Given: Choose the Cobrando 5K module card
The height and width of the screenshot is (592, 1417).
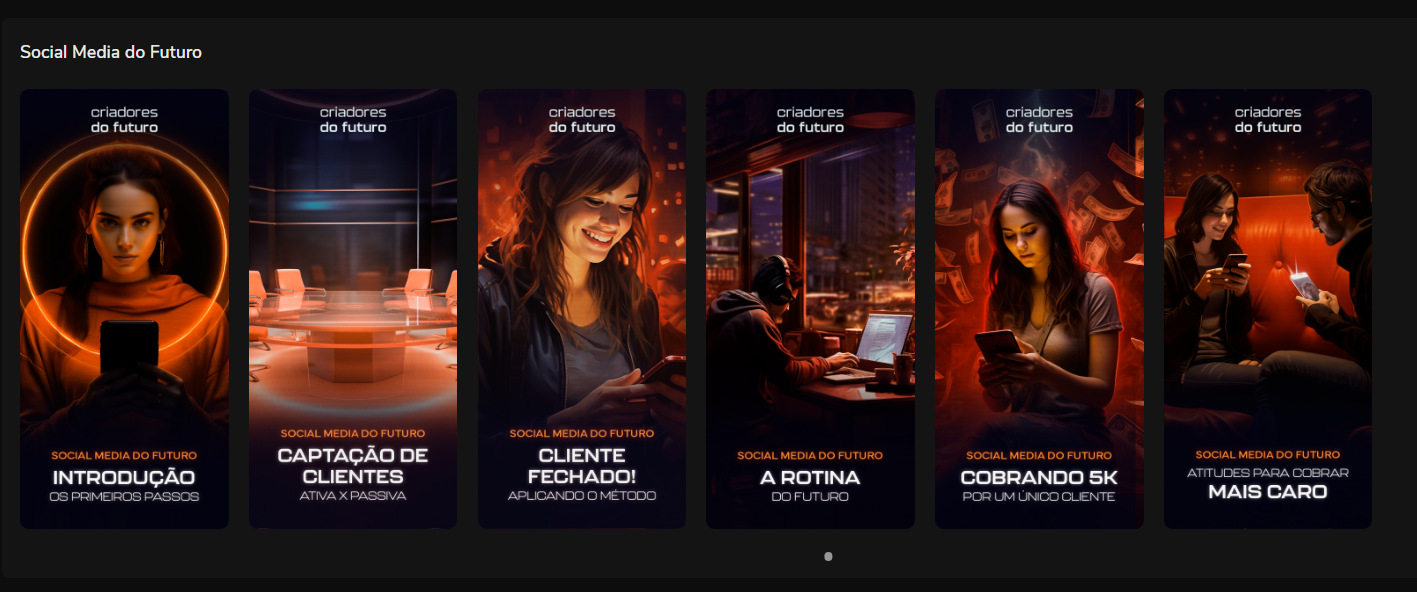Looking at the screenshot, I should pyautogui.click(x=1039, y=308).
